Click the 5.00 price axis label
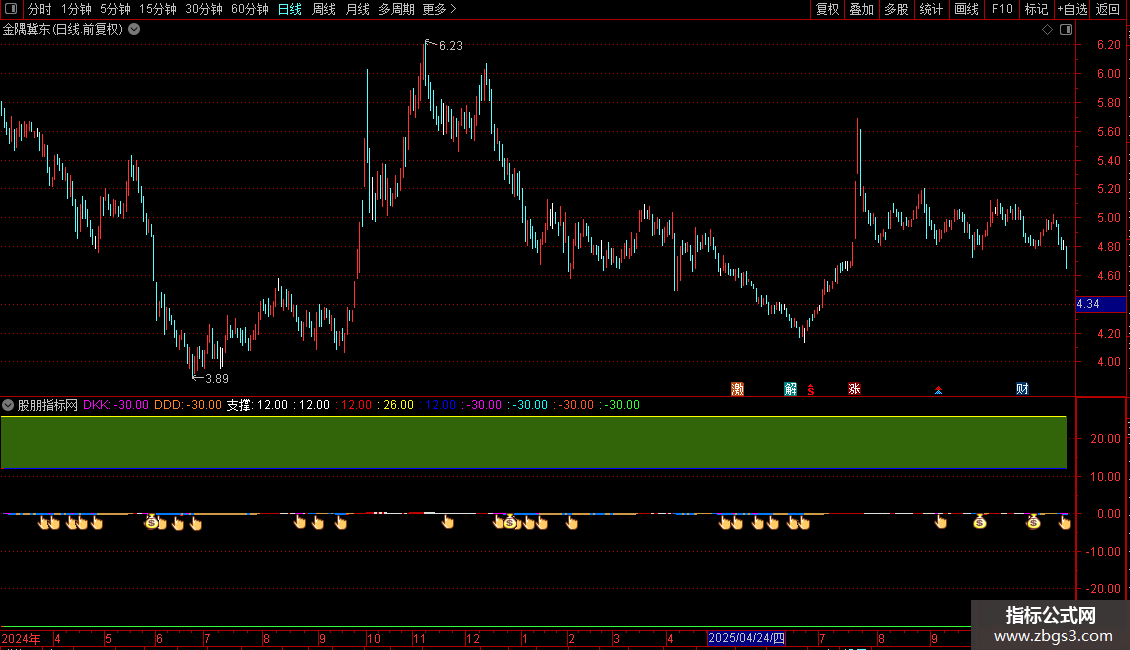Image resolution: width=1130 pixels, height=650 pixels. point(1108,218)
